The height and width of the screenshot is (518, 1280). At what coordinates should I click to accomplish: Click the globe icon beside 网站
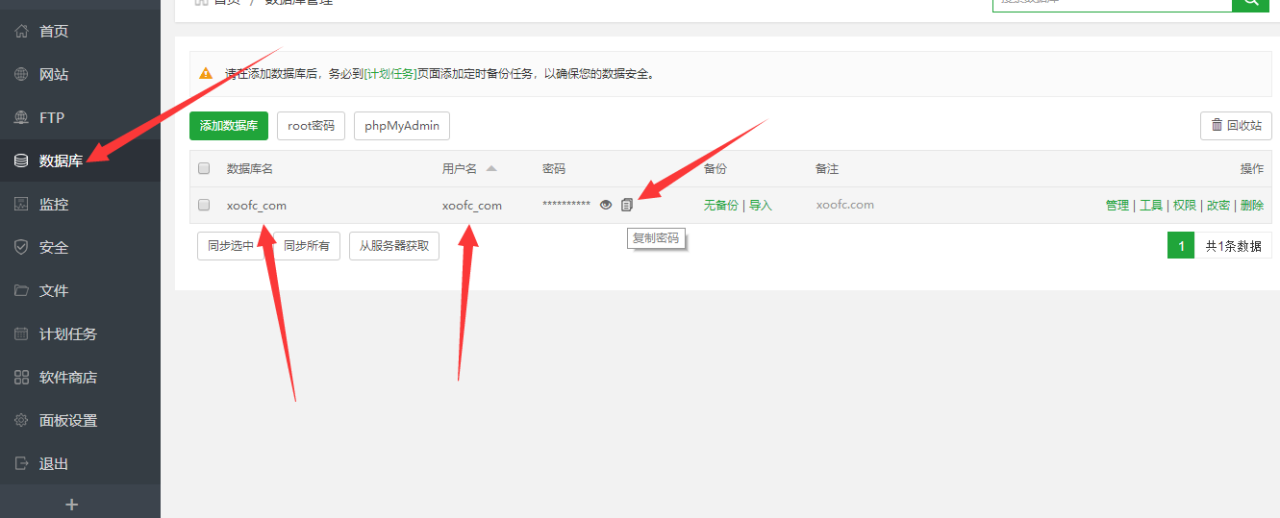pyautogui.click(x=21, y=74)
